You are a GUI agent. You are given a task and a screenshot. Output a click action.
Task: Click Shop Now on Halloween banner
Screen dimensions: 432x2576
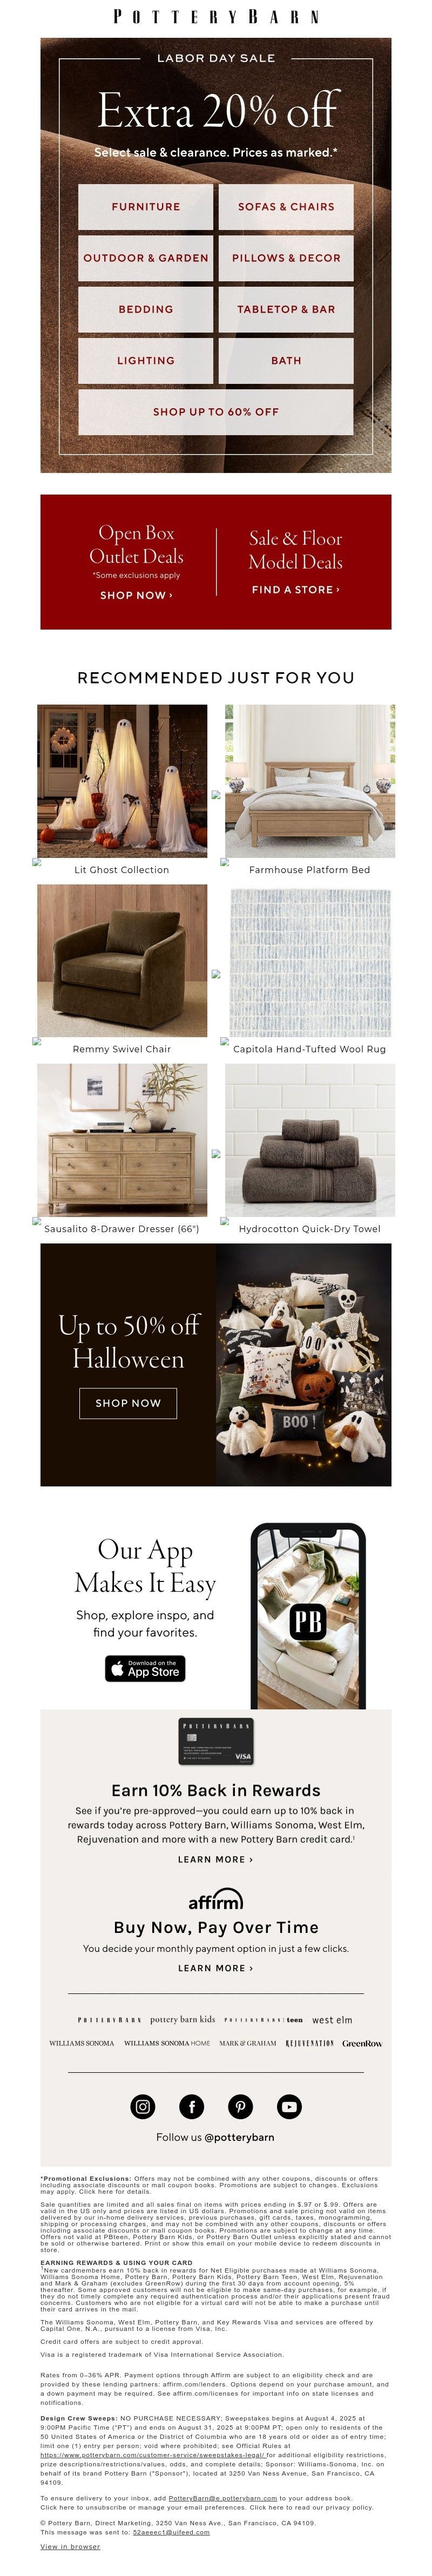(x=128, y=1403)
